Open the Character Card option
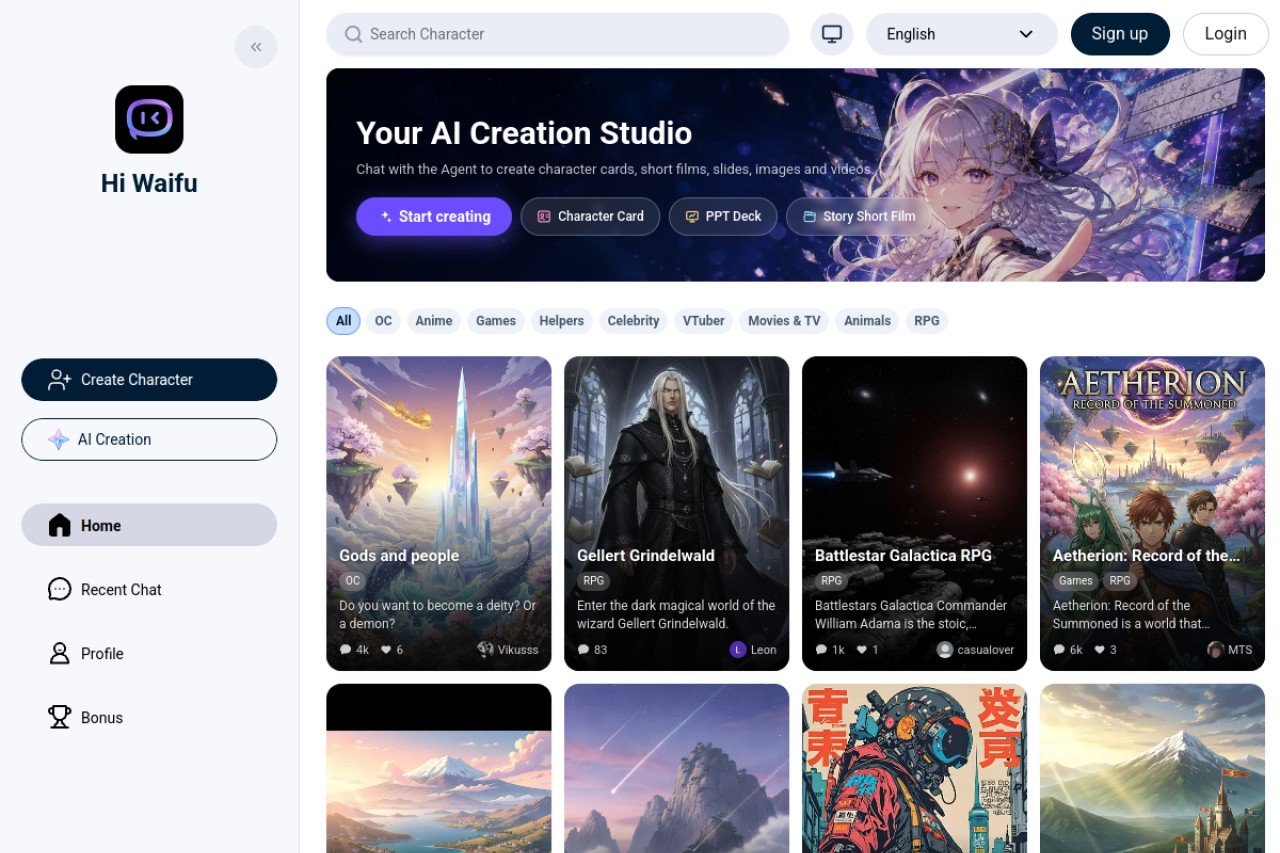The width and height of the screenshot is (1280, 853). point(590,216)
